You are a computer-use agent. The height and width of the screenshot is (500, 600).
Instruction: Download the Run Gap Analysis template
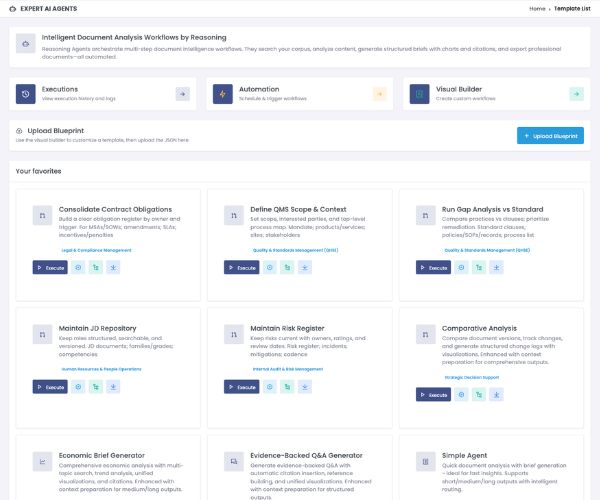coord(496,267)
